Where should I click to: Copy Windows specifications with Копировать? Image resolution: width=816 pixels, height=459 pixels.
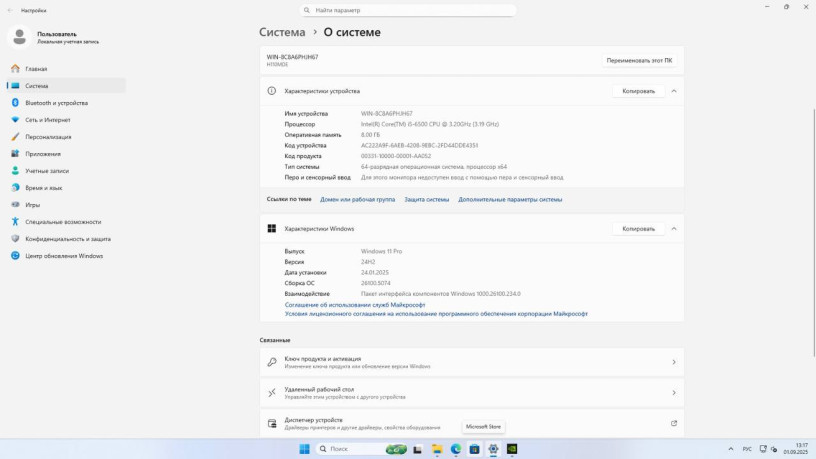tap(638, 229)
